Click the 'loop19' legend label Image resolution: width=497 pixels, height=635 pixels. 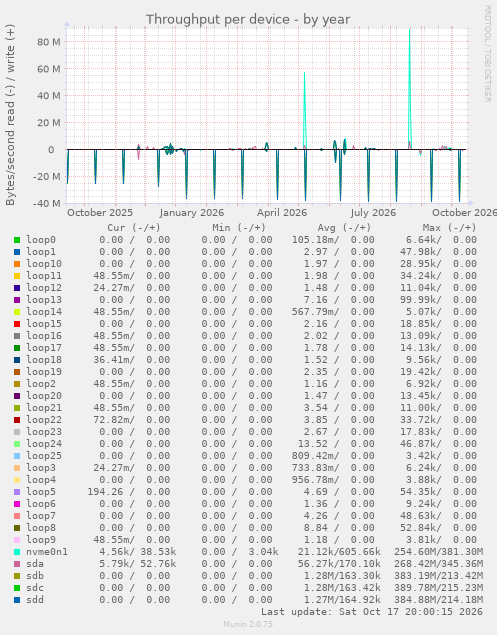coord(44,372)
